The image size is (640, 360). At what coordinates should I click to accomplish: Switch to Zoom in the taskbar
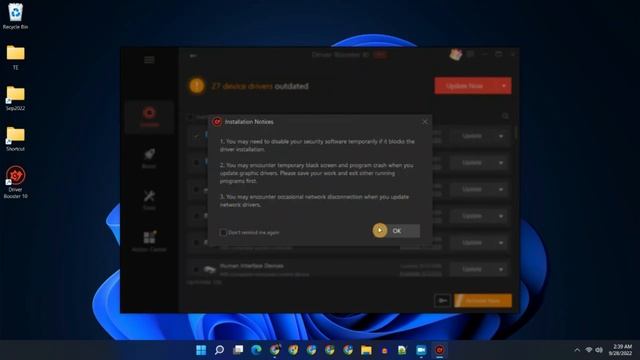pos(421,350)
